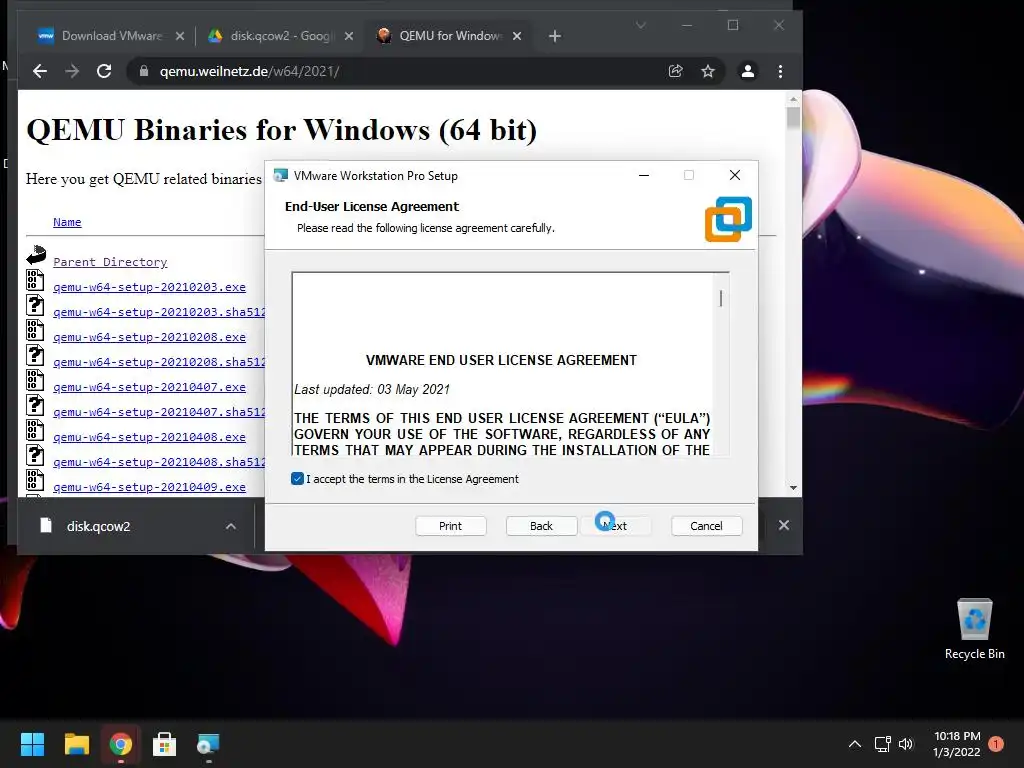This screenshot has height=768, width=1024.
Task: Open a new Chrome tab with plus button
Action: [554, 36]
